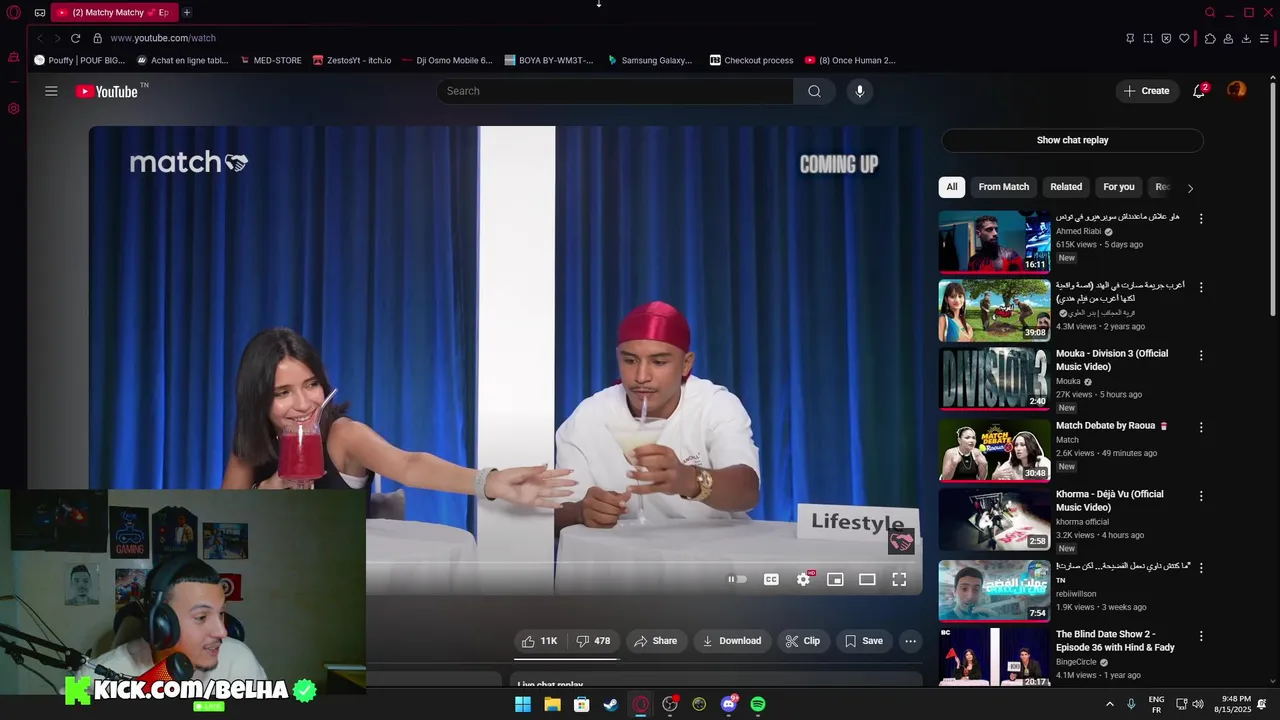Open Opera GX main menu logo
The image size is (1280, 720).
(13, 13)
